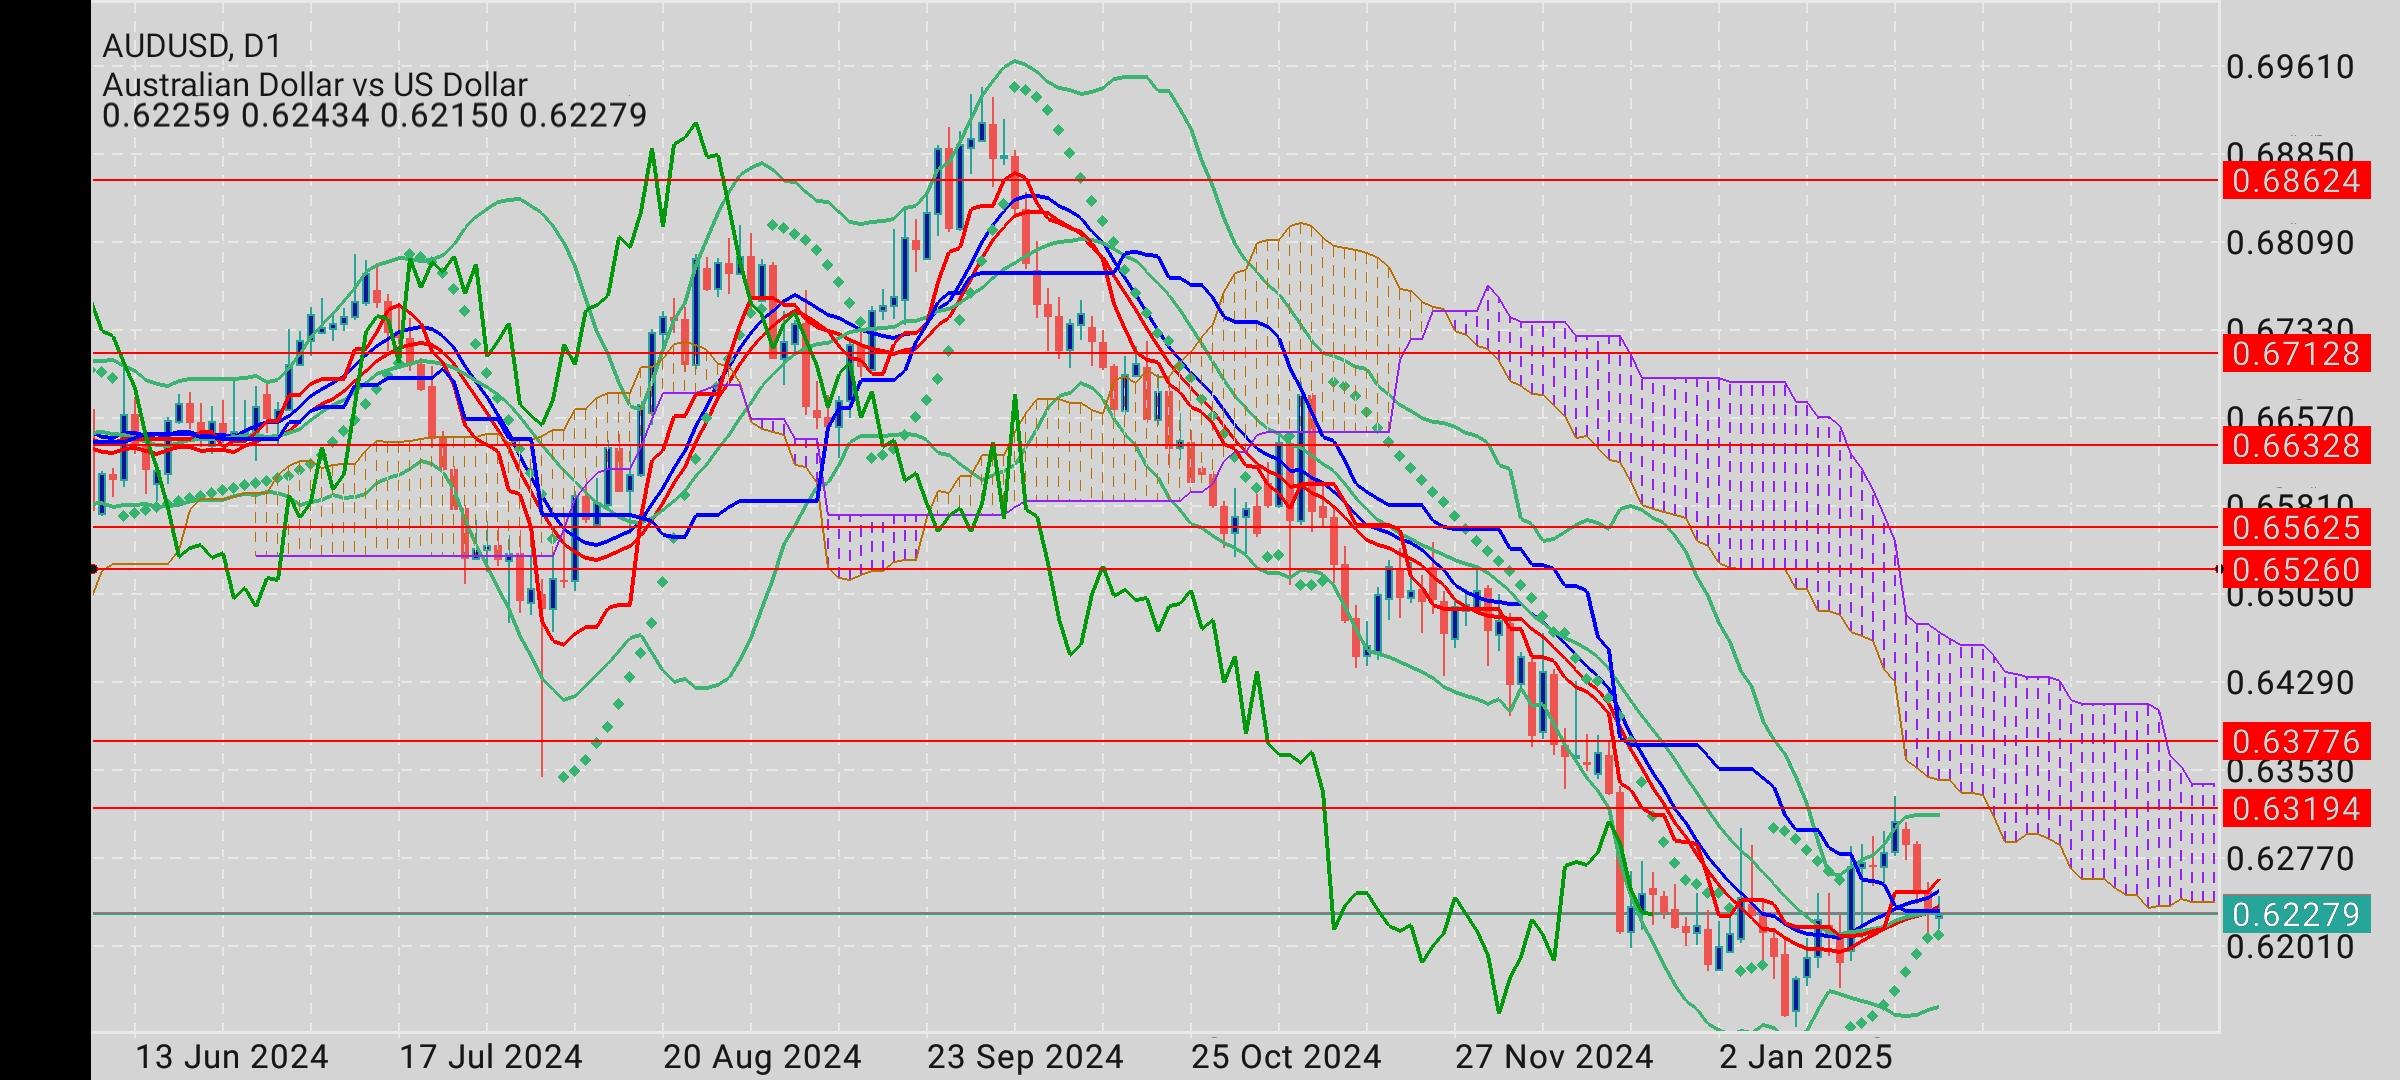The width and height of the screenshot is (2400, 1080).
Task: Click the 20 Aug 2024 date label
Action: (x=762, y=1056)
